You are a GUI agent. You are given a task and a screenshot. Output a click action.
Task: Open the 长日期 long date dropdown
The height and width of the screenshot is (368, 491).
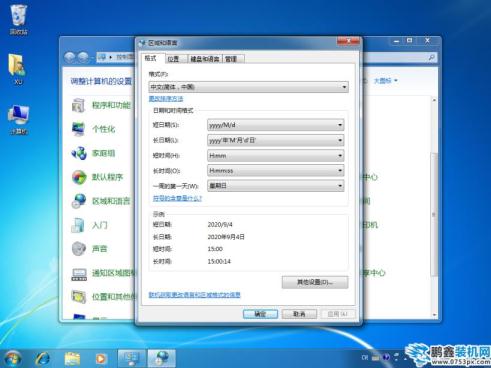coord(276,140)
